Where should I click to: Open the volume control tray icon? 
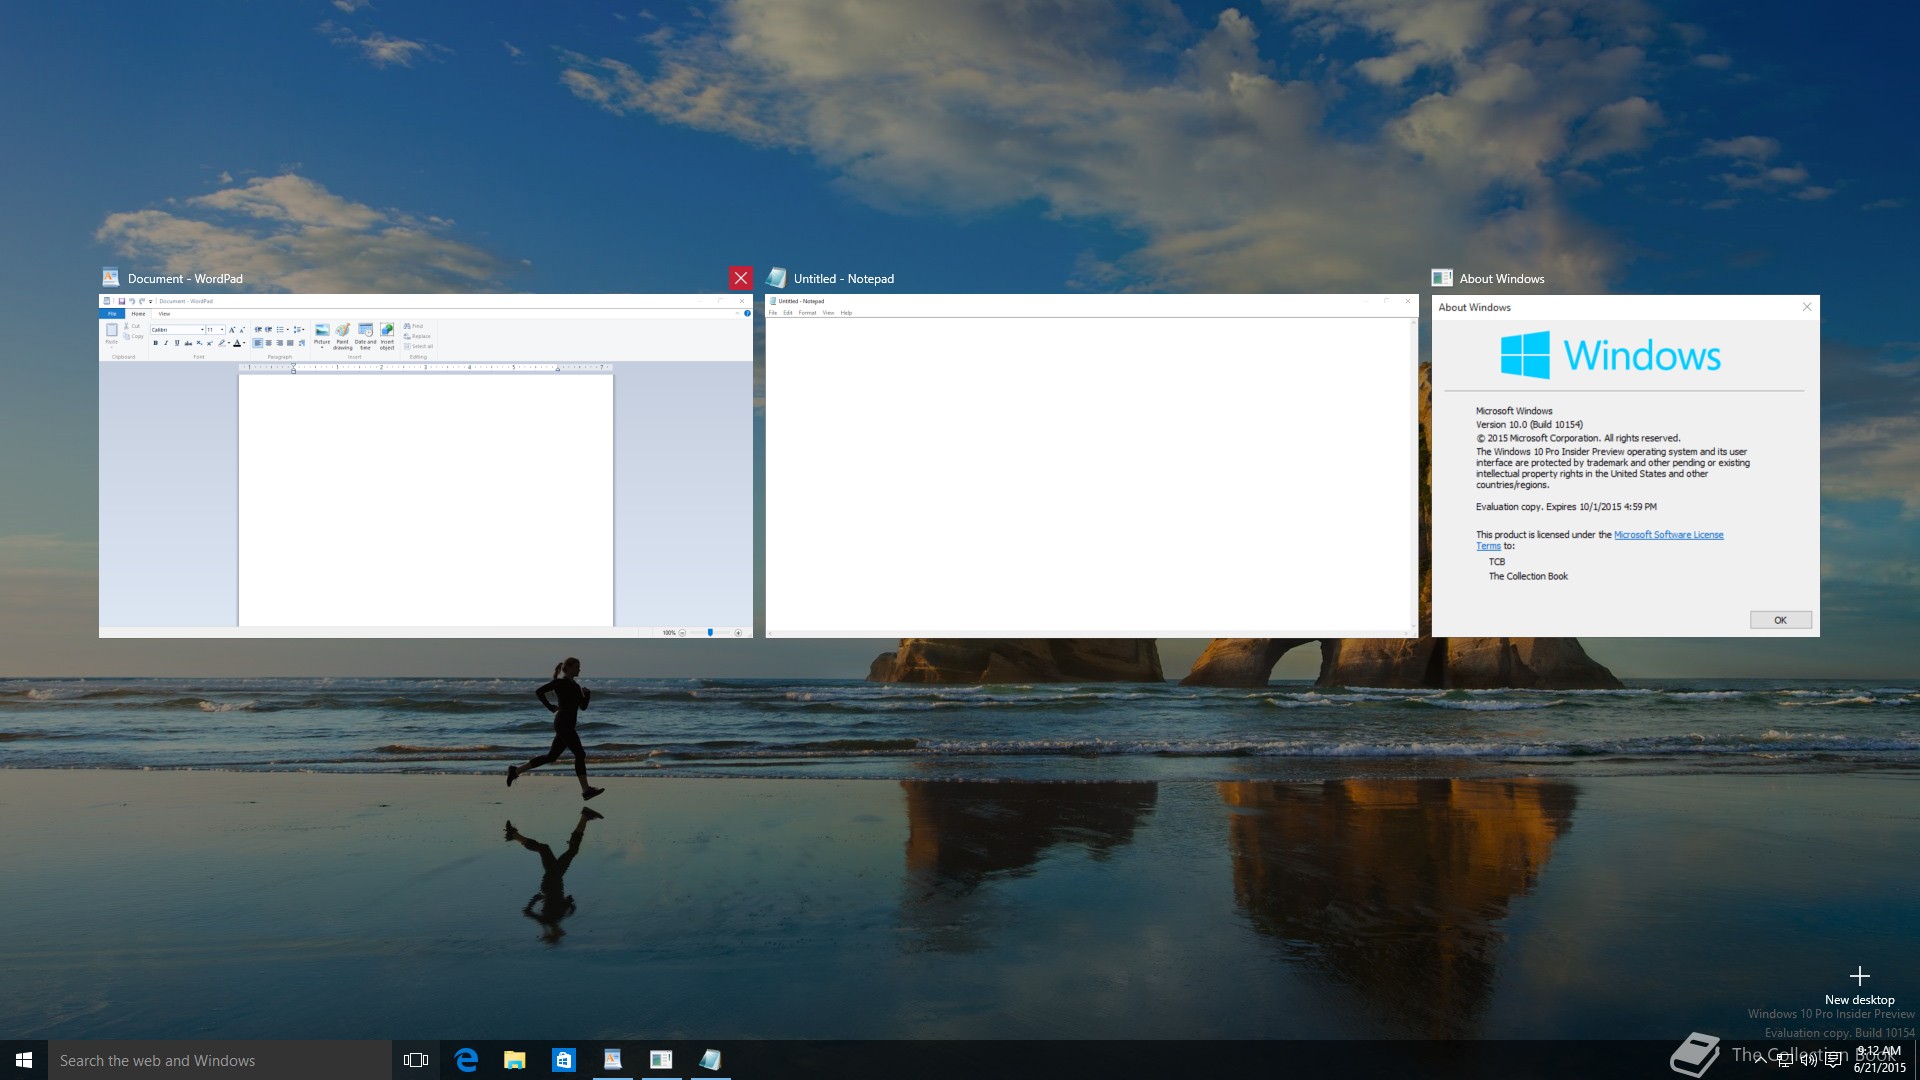(x=1809, y=1060)
